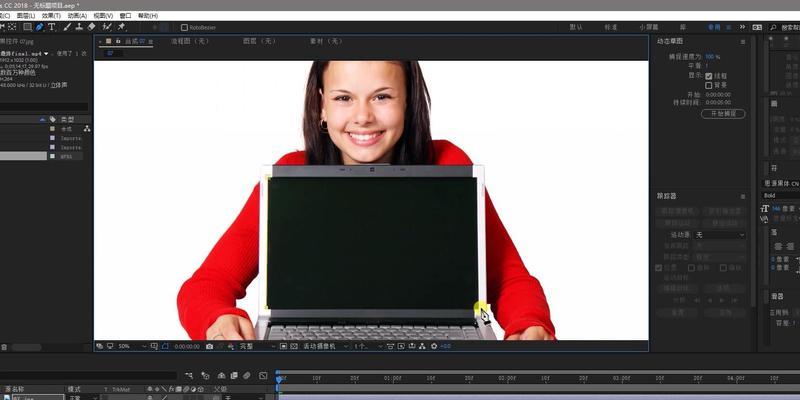Image resolution: width=800 pixels, height=400 pixels.
Task: Switch to the 素材 (无) tab
Action: (x=326, y=41)
